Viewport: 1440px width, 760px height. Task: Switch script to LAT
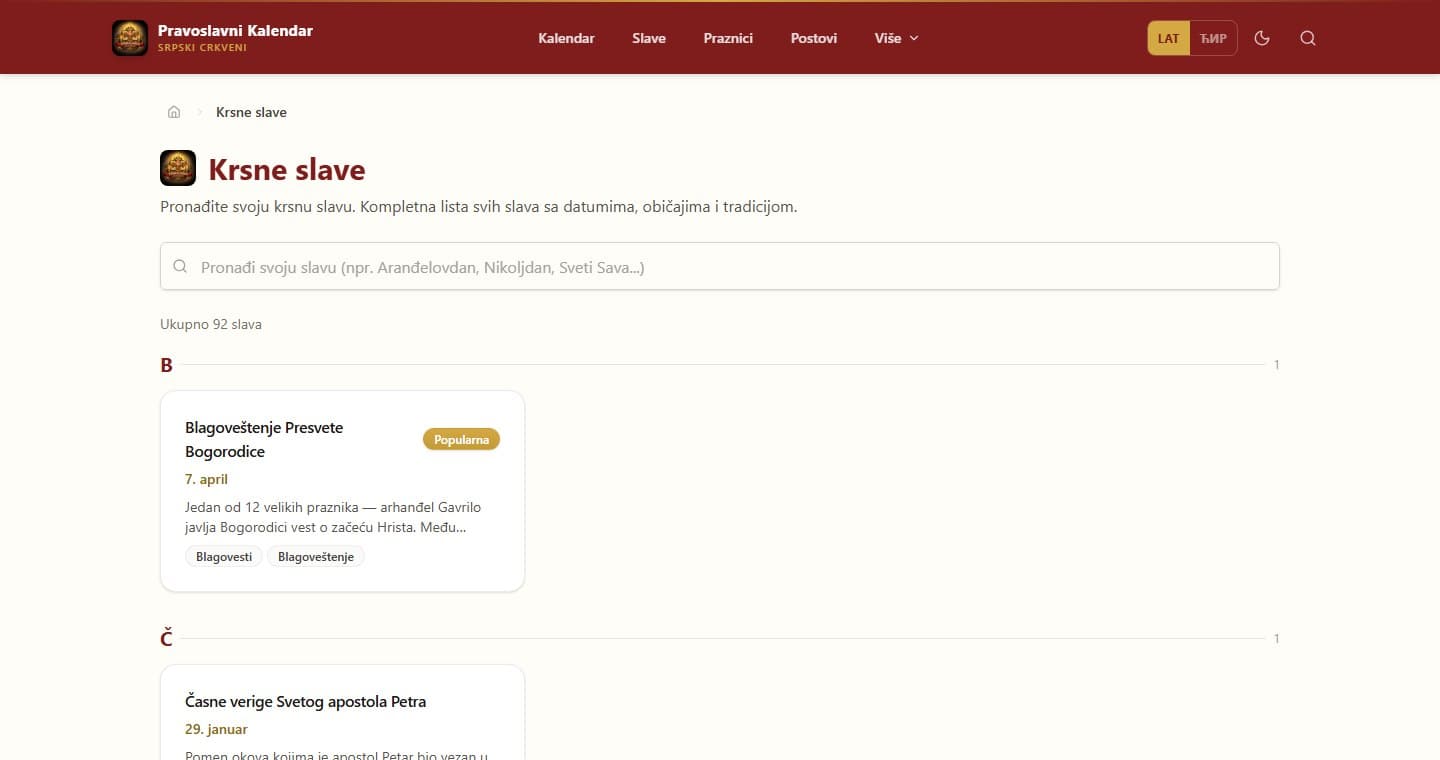(1168, 38)
